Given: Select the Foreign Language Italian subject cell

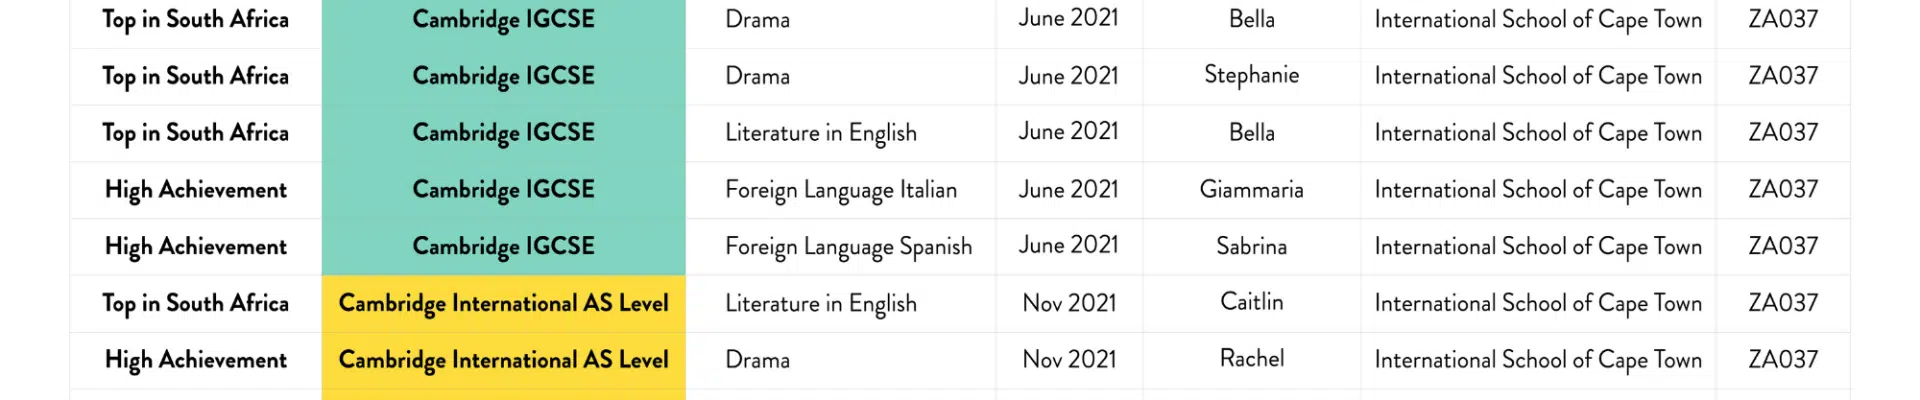Looking at the screenshot, I should click(841, 190).
